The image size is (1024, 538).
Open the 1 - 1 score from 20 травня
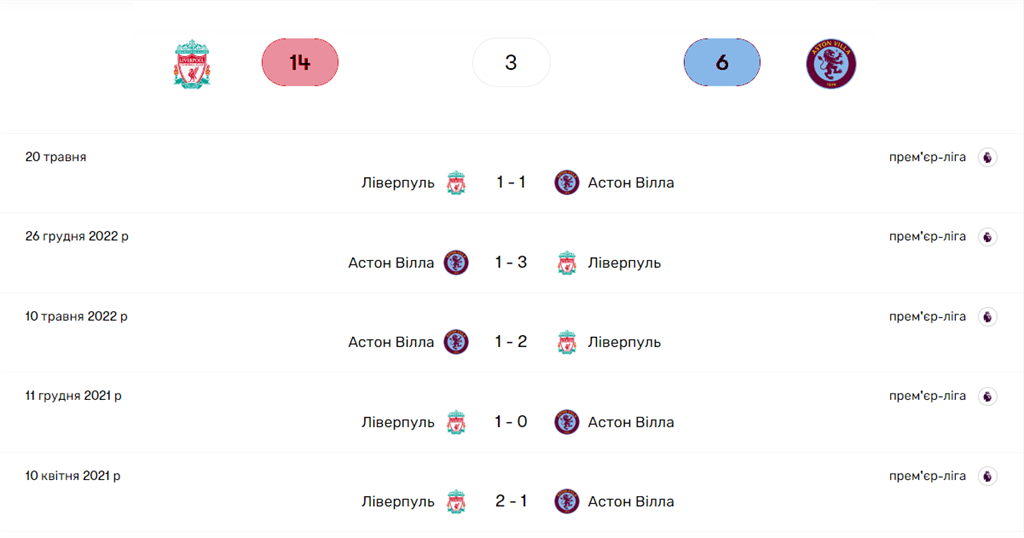click(x=511, y=183)
